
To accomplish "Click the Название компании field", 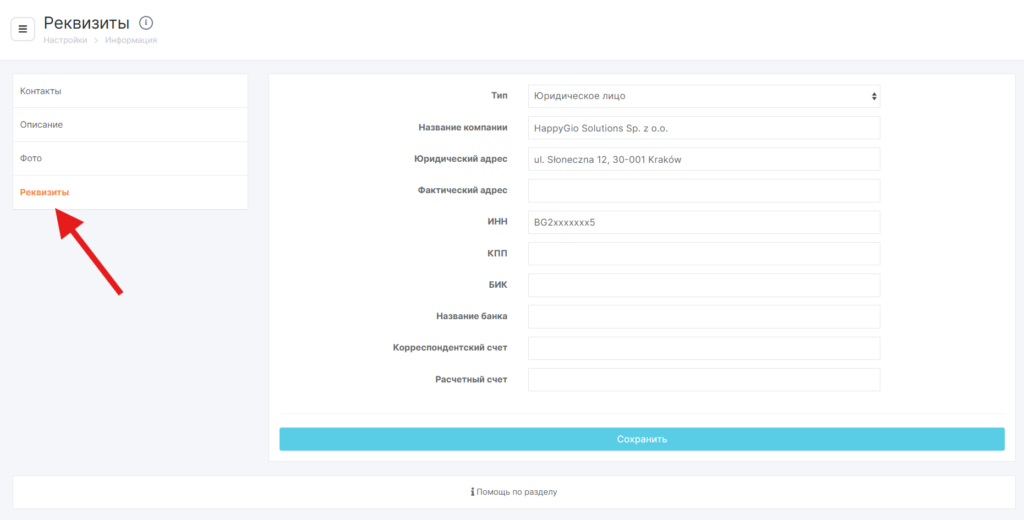I will [703, 128].
